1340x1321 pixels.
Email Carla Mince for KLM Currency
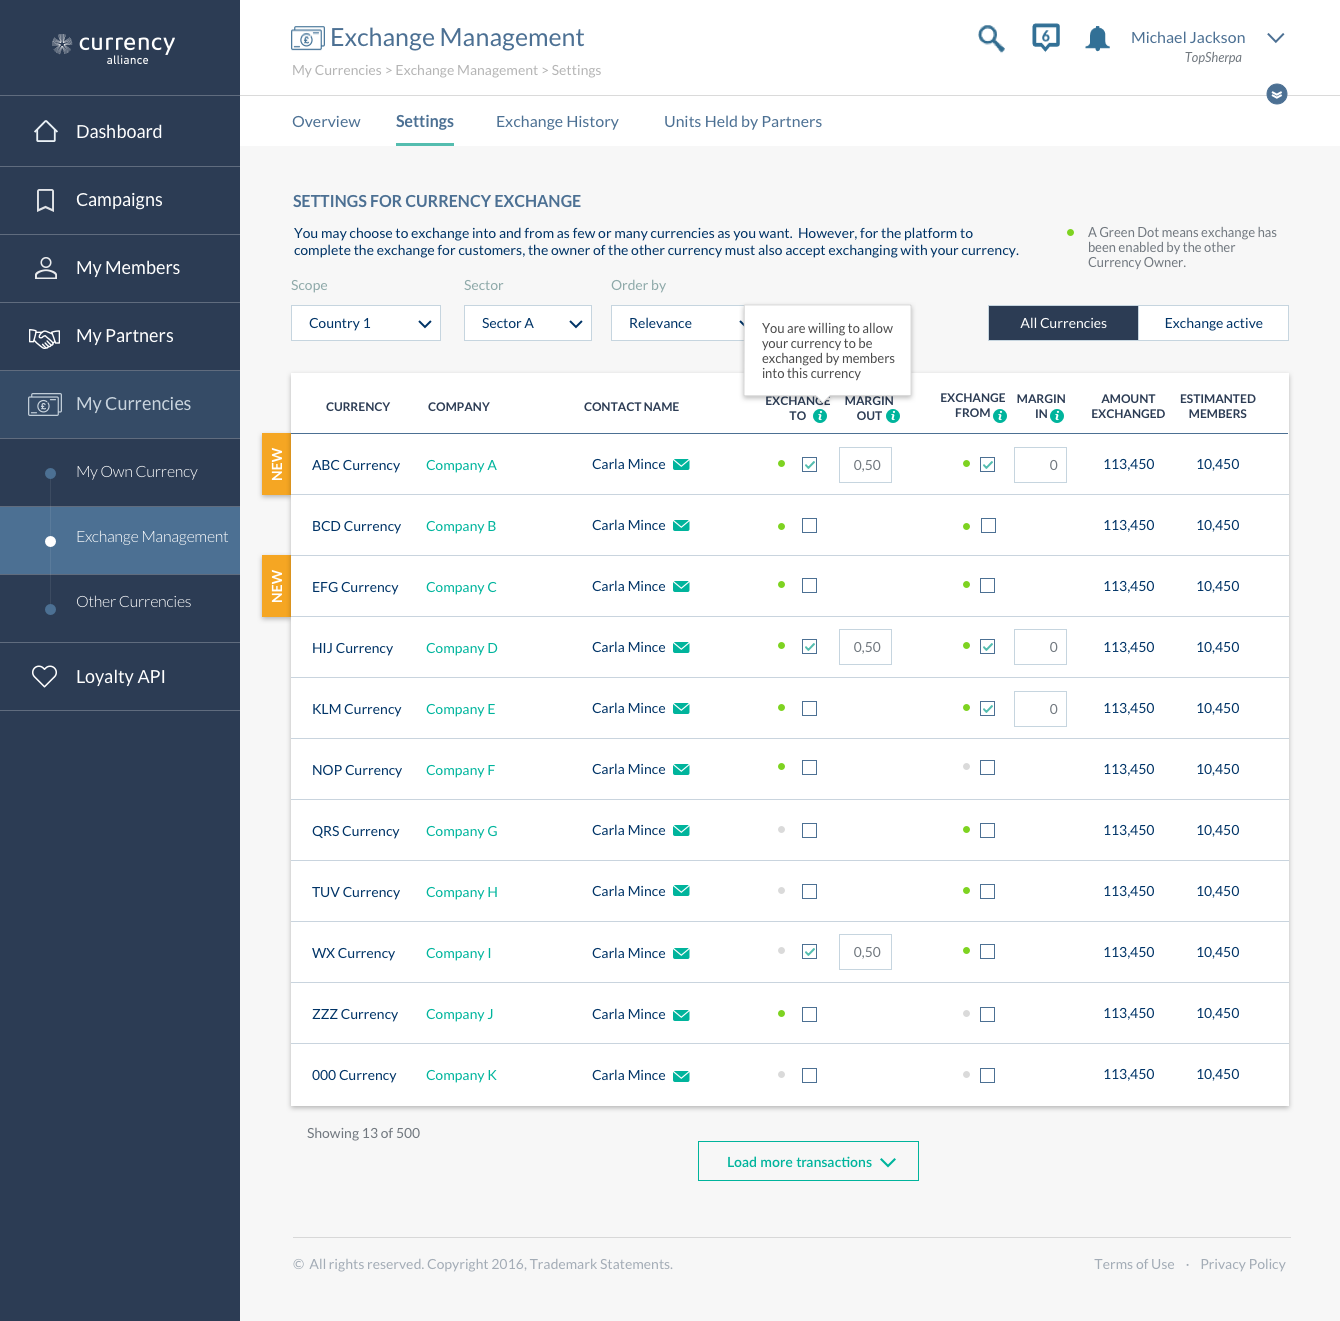[x=681, y=708]
